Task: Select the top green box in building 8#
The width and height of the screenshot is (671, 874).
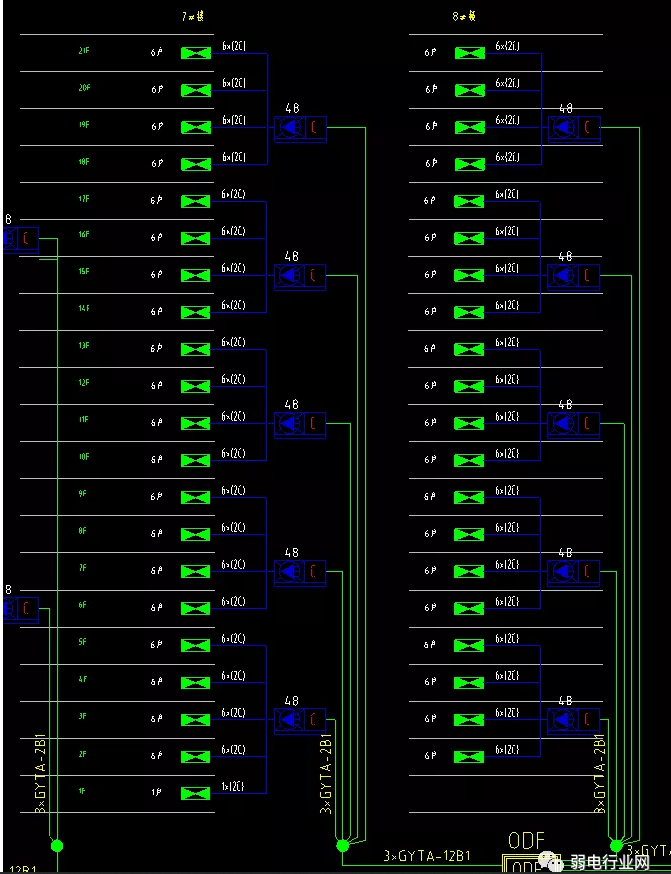Action: coord(469,53)
